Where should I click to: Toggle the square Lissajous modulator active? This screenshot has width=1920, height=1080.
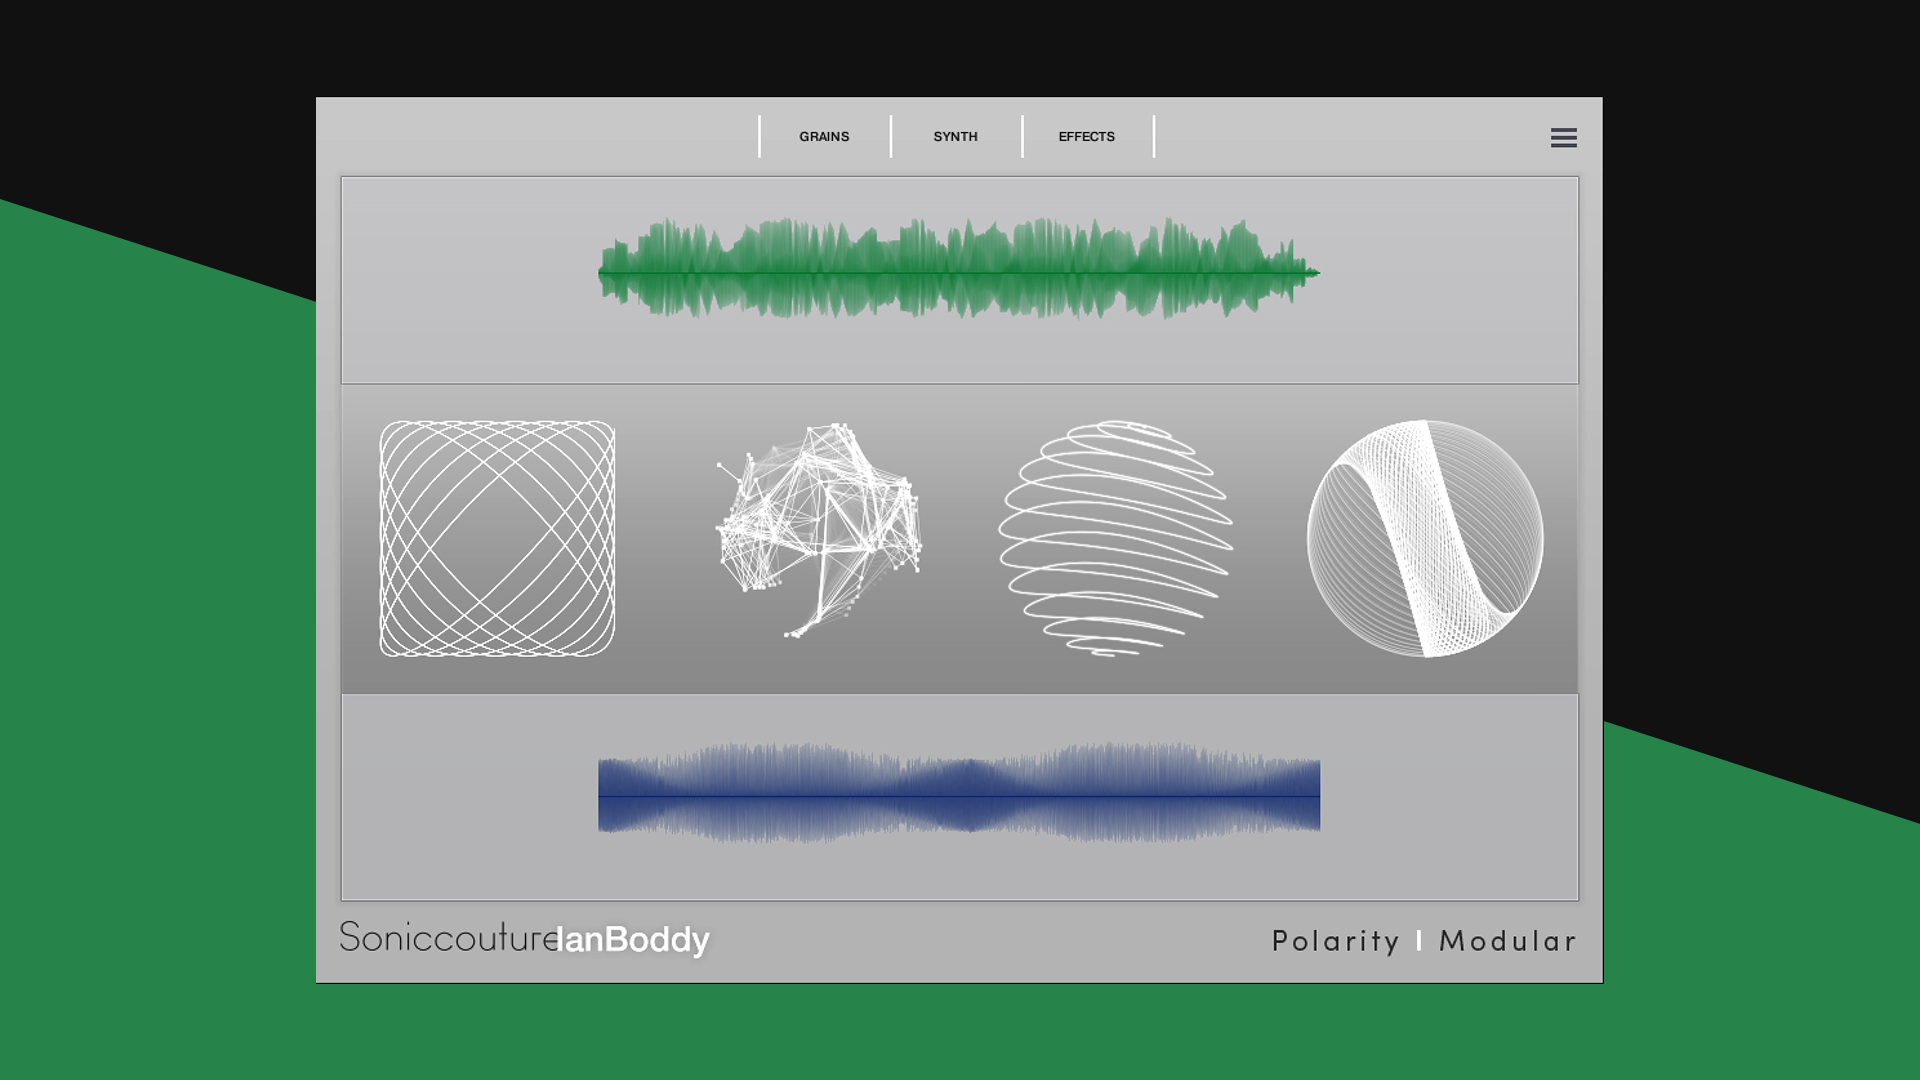tap(498, 535)
